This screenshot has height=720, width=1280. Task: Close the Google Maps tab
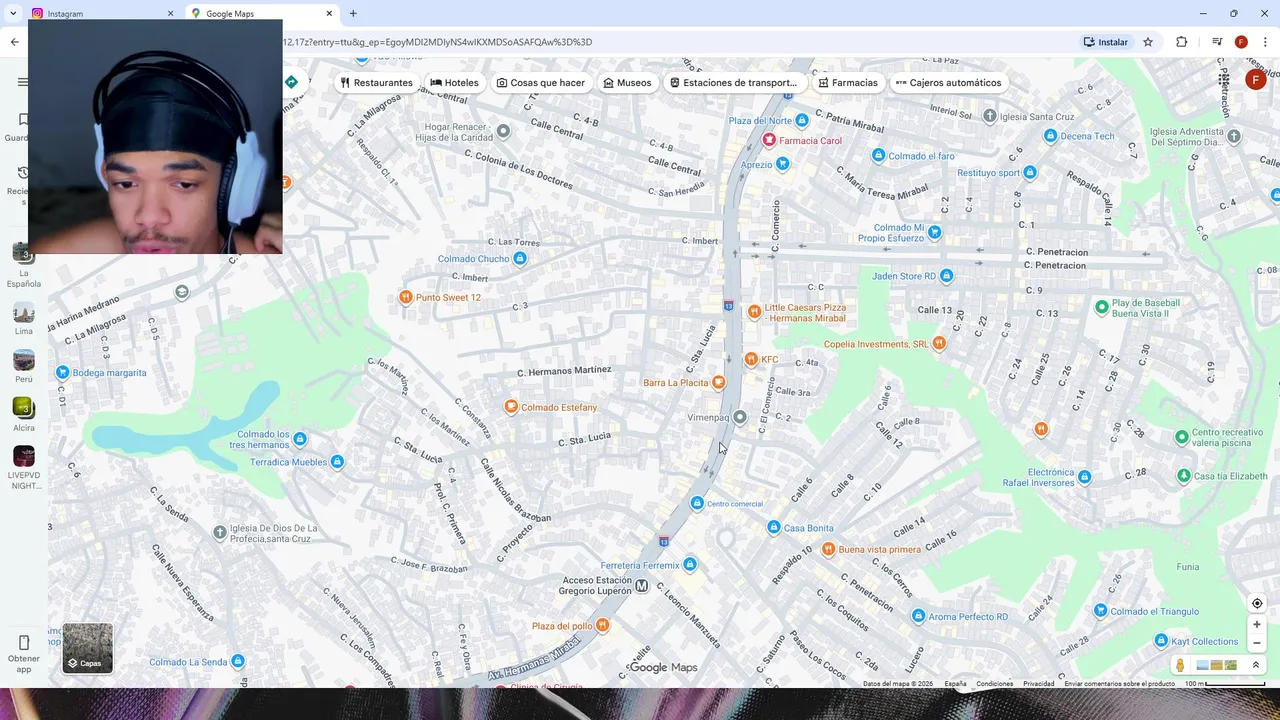point(329,13)
